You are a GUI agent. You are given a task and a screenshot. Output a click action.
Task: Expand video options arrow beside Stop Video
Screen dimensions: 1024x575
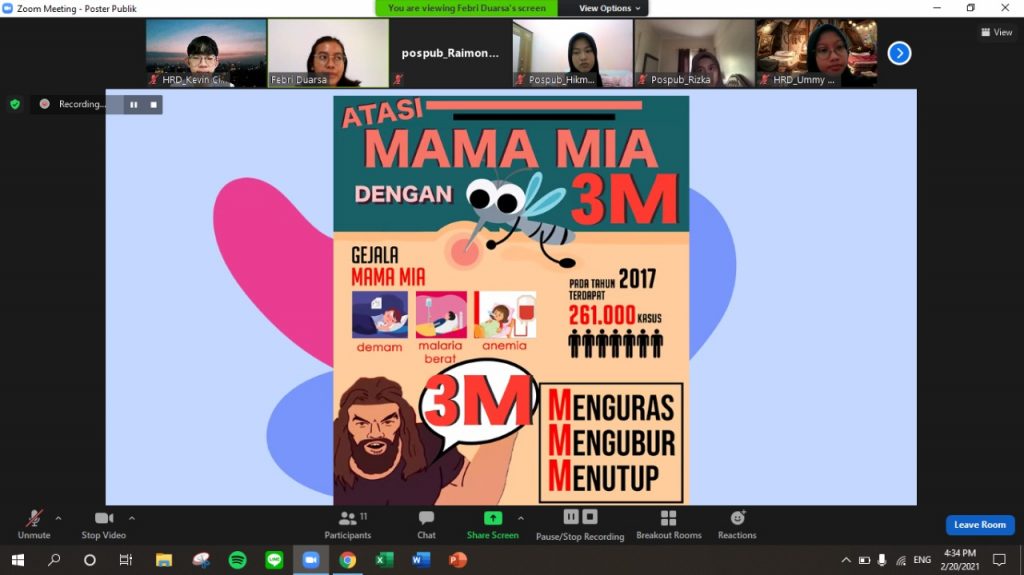[132, 518]
